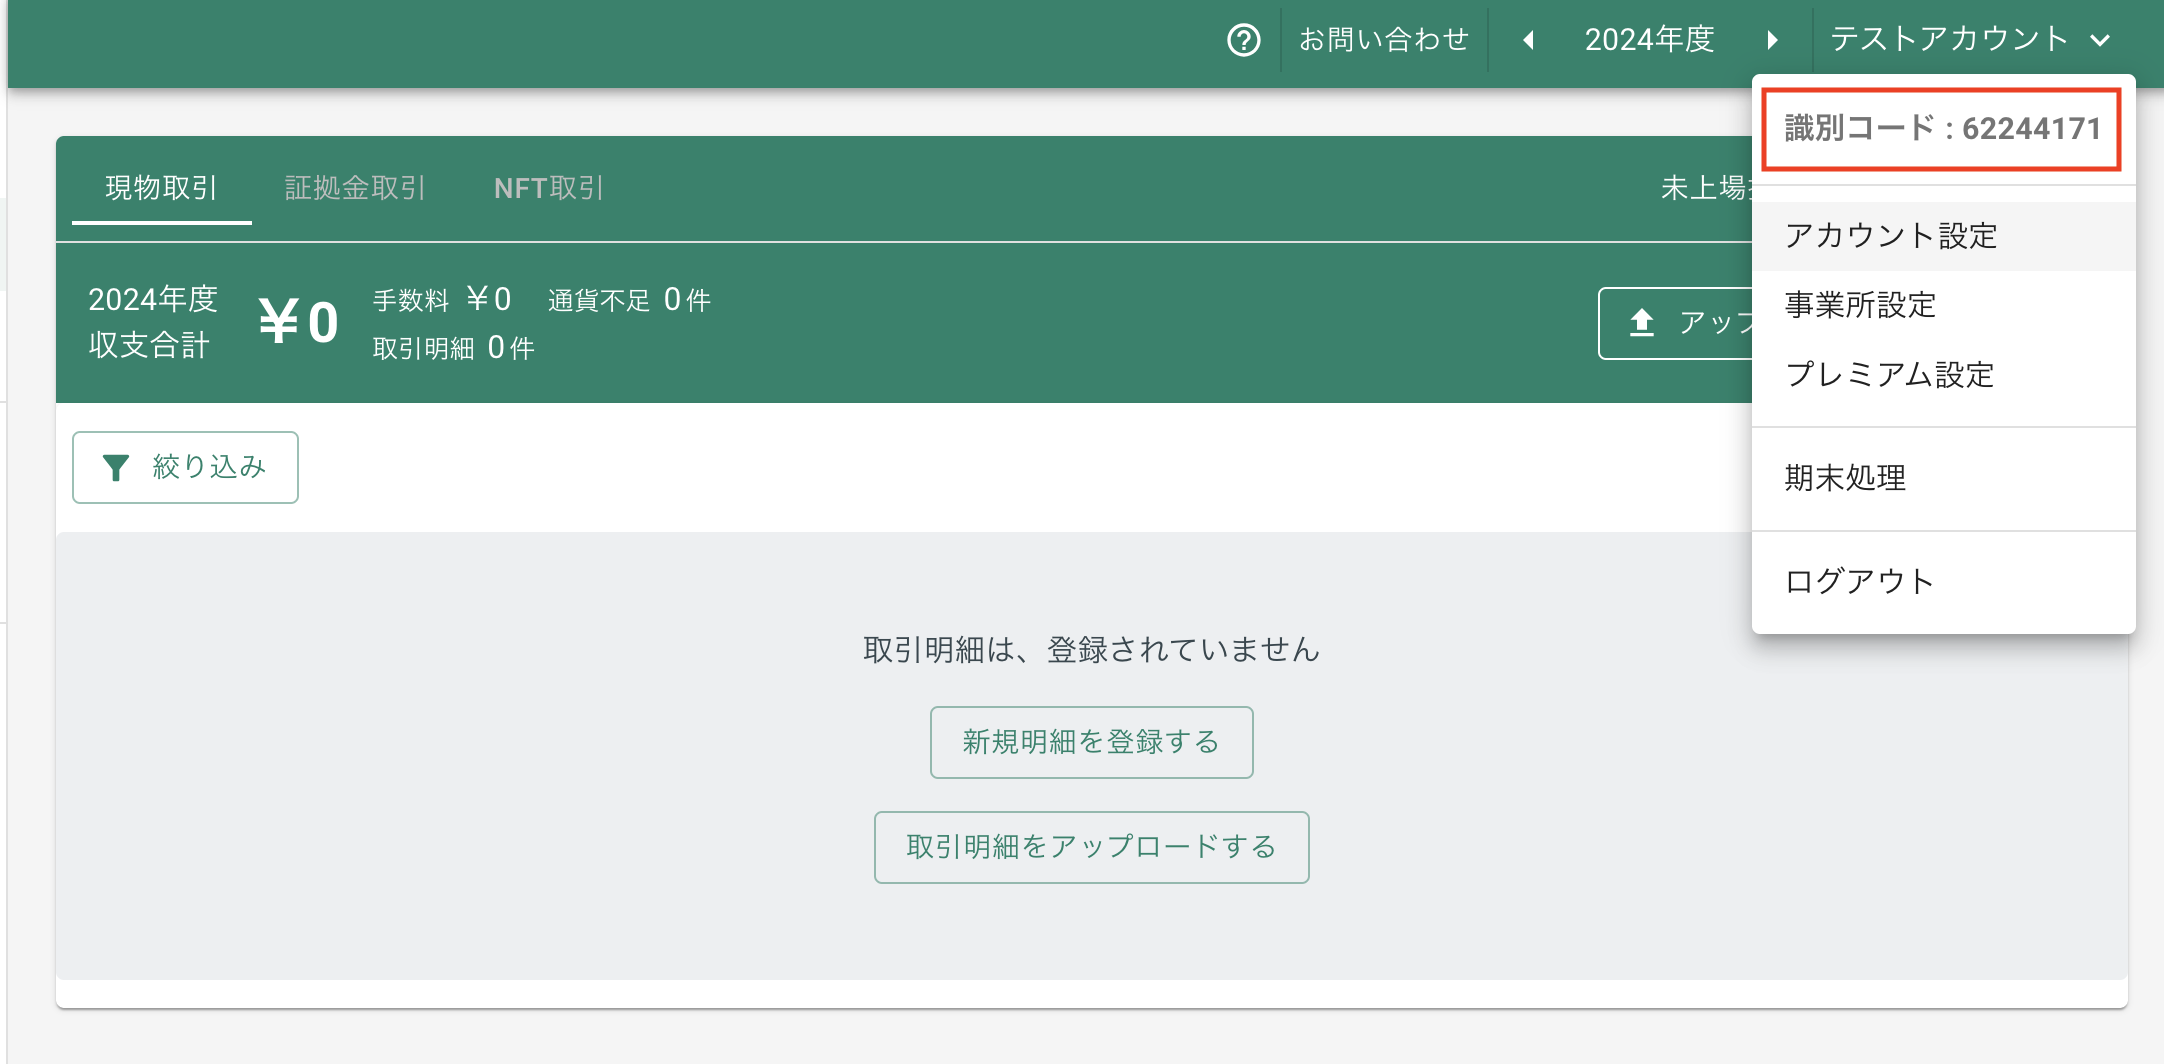
Task: Click the 識別コード : 62244171 text
Action: (x=1942, y=129)
